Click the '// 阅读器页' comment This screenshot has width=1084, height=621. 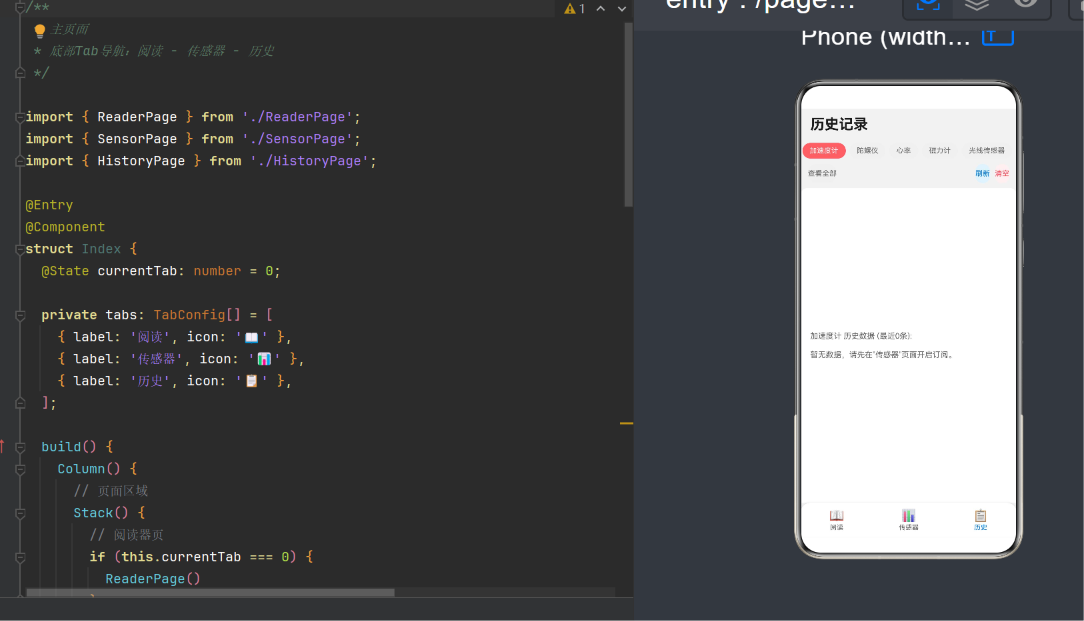pos(127,535)
